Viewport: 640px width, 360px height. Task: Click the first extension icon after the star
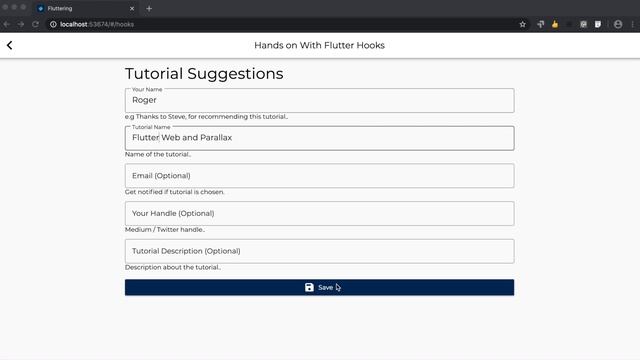[x=540, y=24]
